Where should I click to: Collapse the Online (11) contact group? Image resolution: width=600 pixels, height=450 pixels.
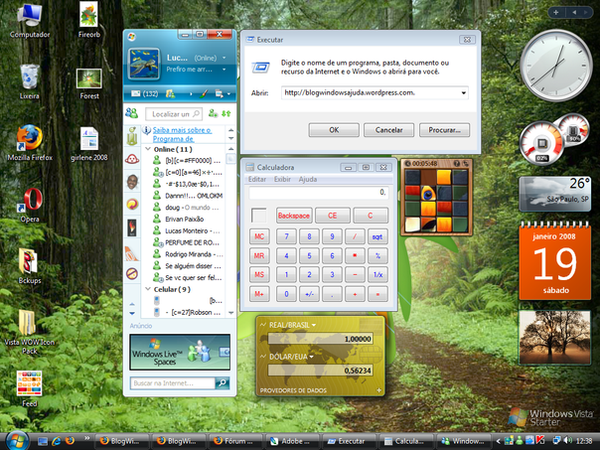pyautogui.click(x=148, y=149)
